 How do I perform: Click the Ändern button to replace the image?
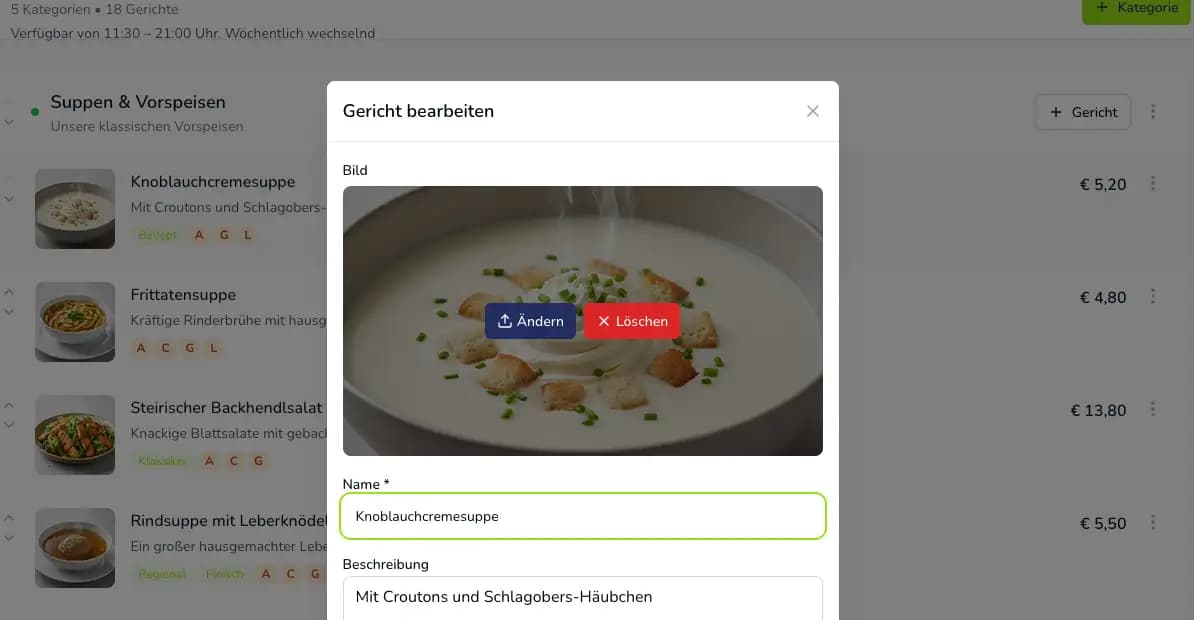(x=530, y=321)
